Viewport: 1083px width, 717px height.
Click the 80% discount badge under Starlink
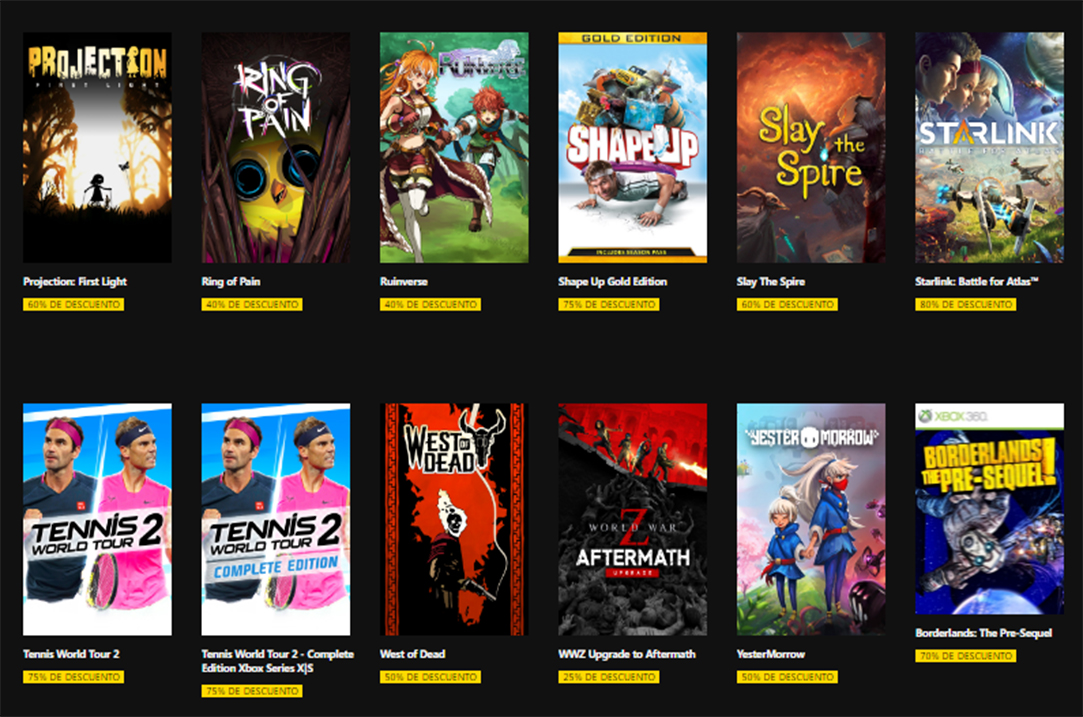[966, 305]
